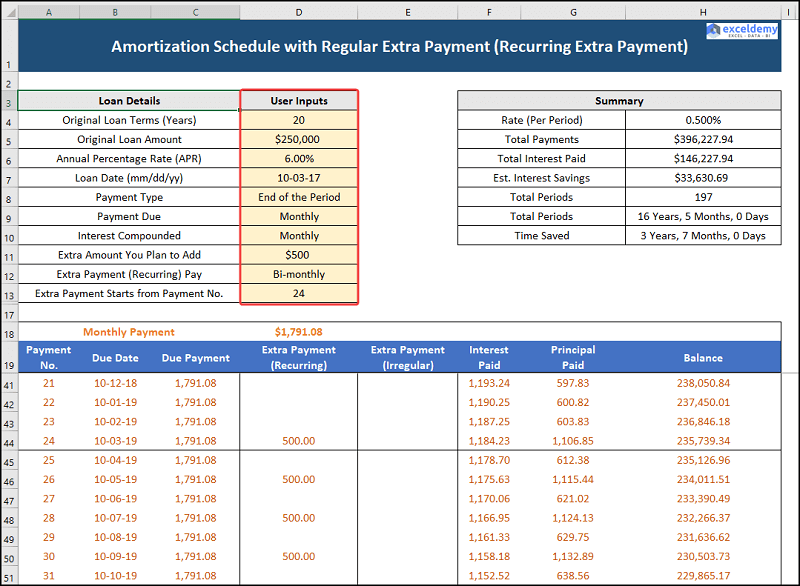Select the $396,227.94 total payments cell
This screenshot has width=800, height=586.
click(x=703, y=139)
